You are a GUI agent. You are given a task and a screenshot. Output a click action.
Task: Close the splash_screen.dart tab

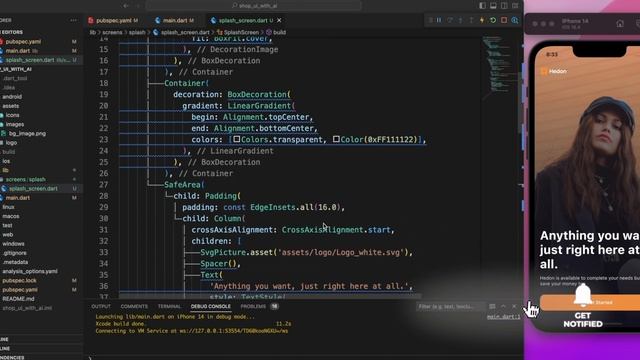tap(279, 20)
